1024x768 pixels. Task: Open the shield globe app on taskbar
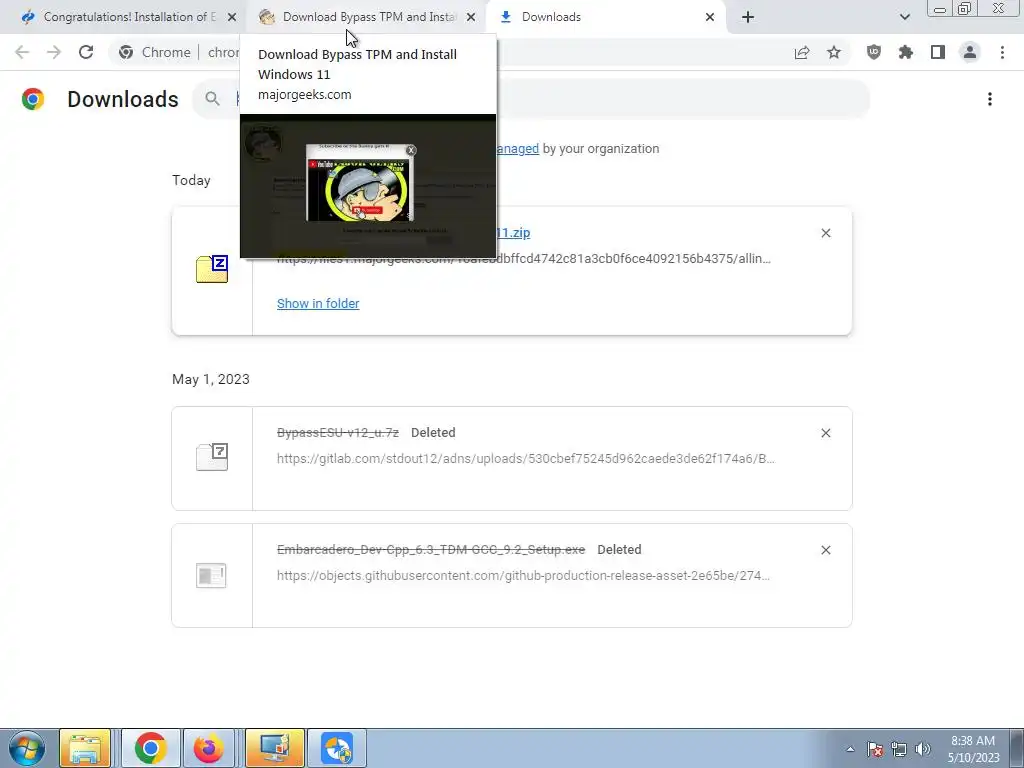click(337, 748)
